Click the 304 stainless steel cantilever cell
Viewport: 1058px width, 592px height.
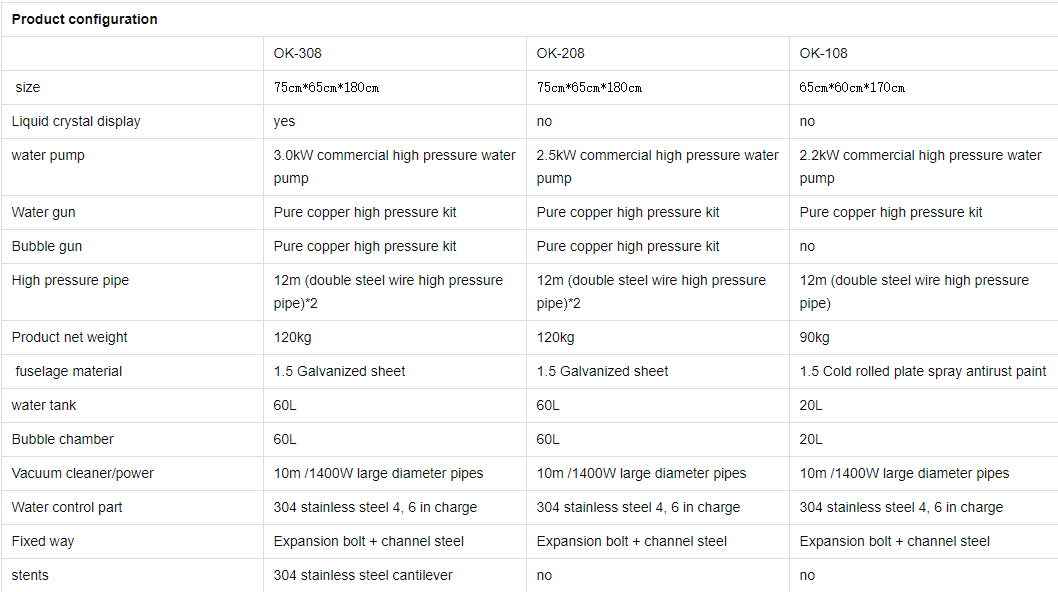point(363,575)
